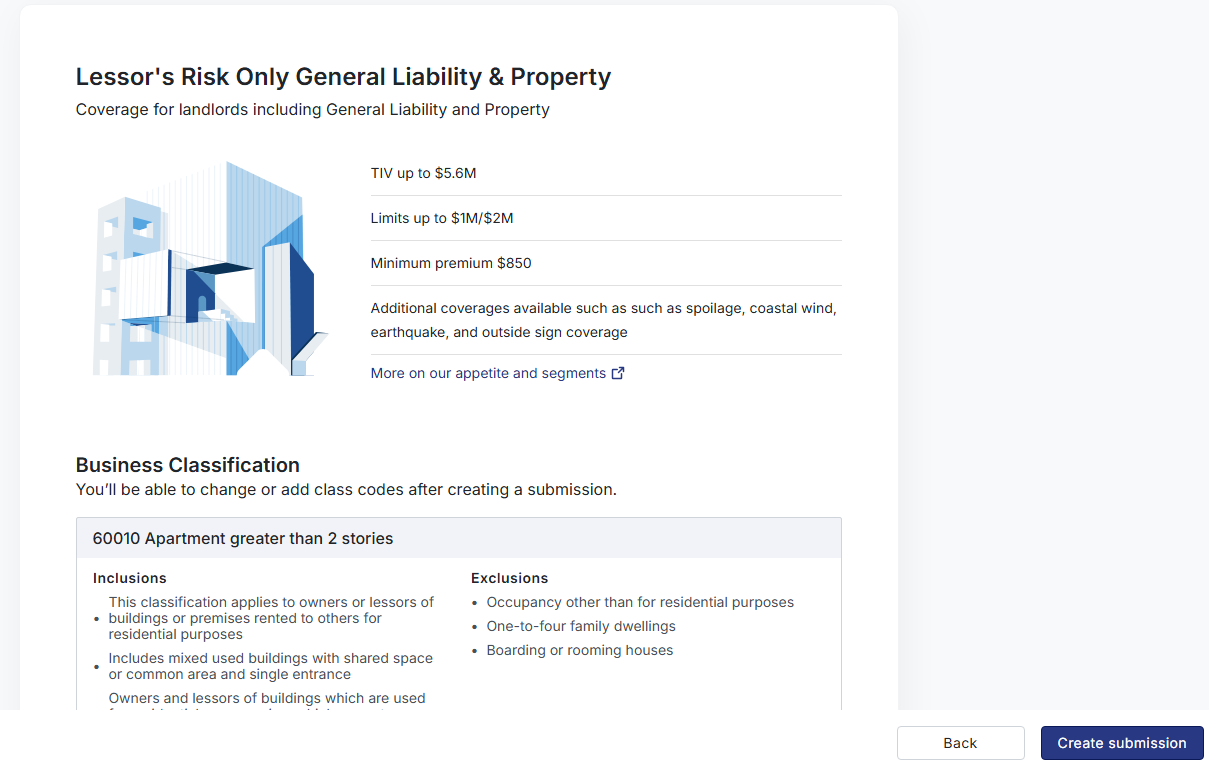Click the Limits up to $1M/$2M row

coord(442,218)
